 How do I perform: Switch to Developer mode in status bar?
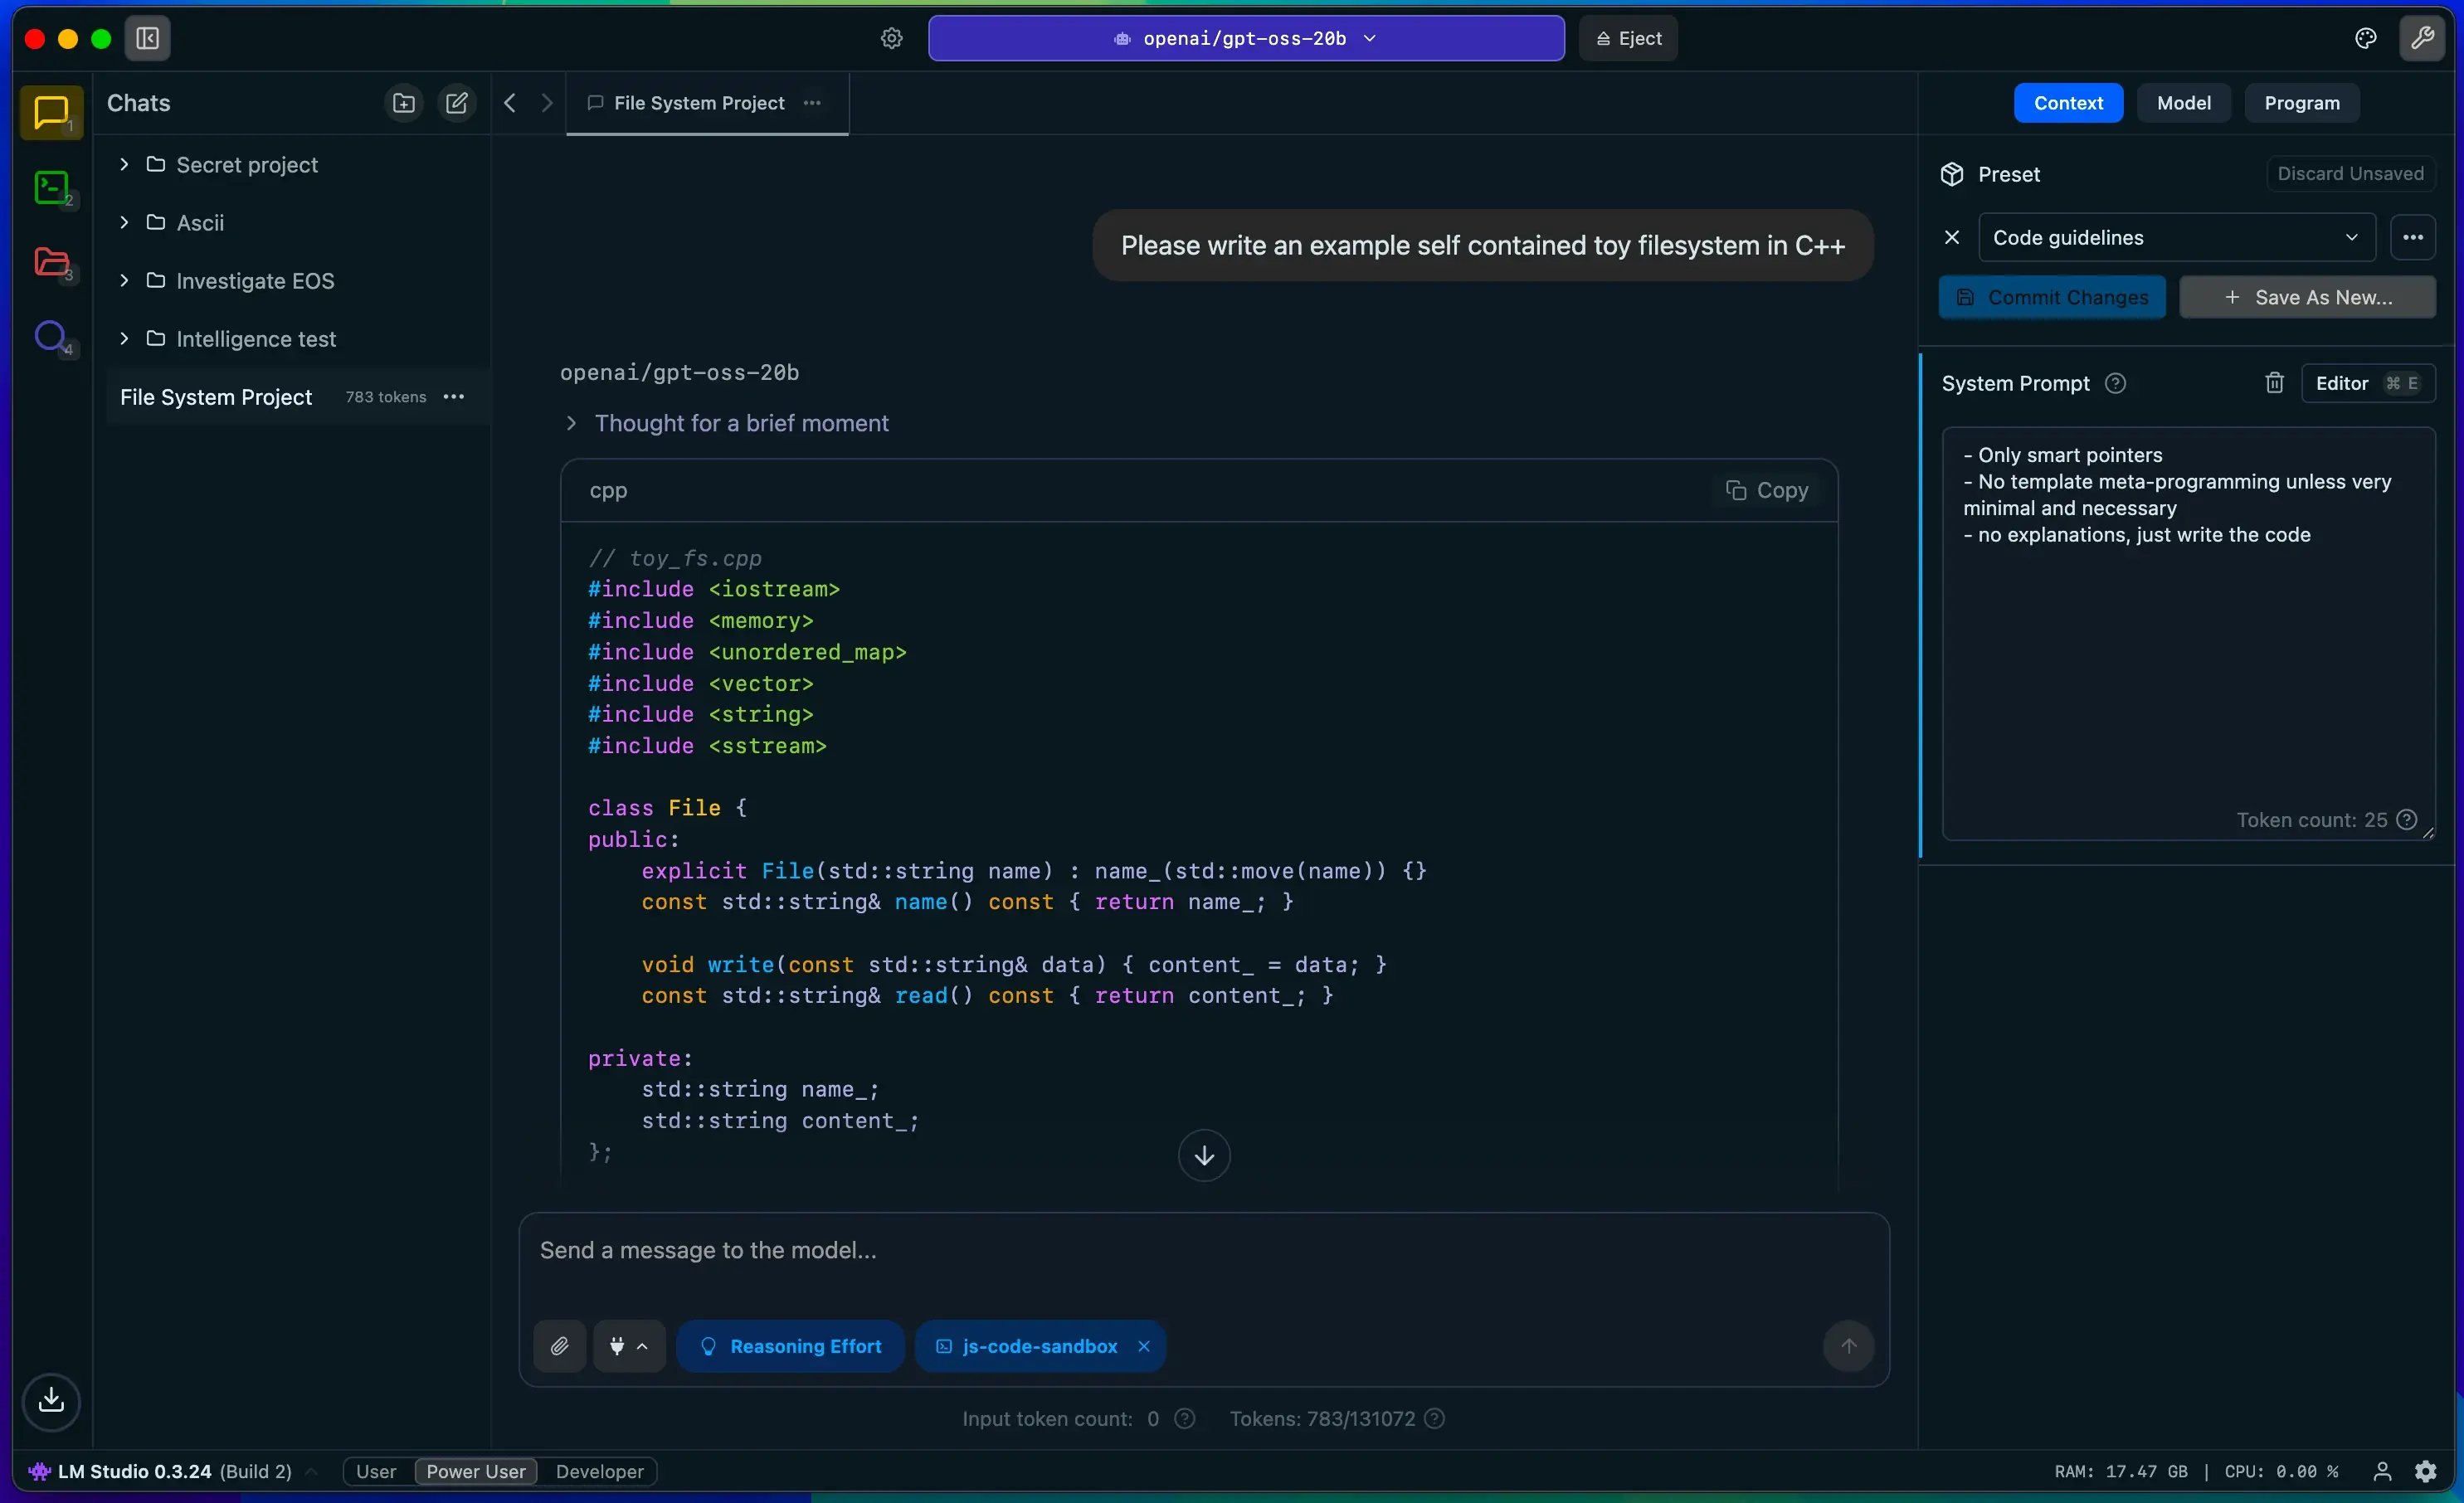(x=599, y=1471)
